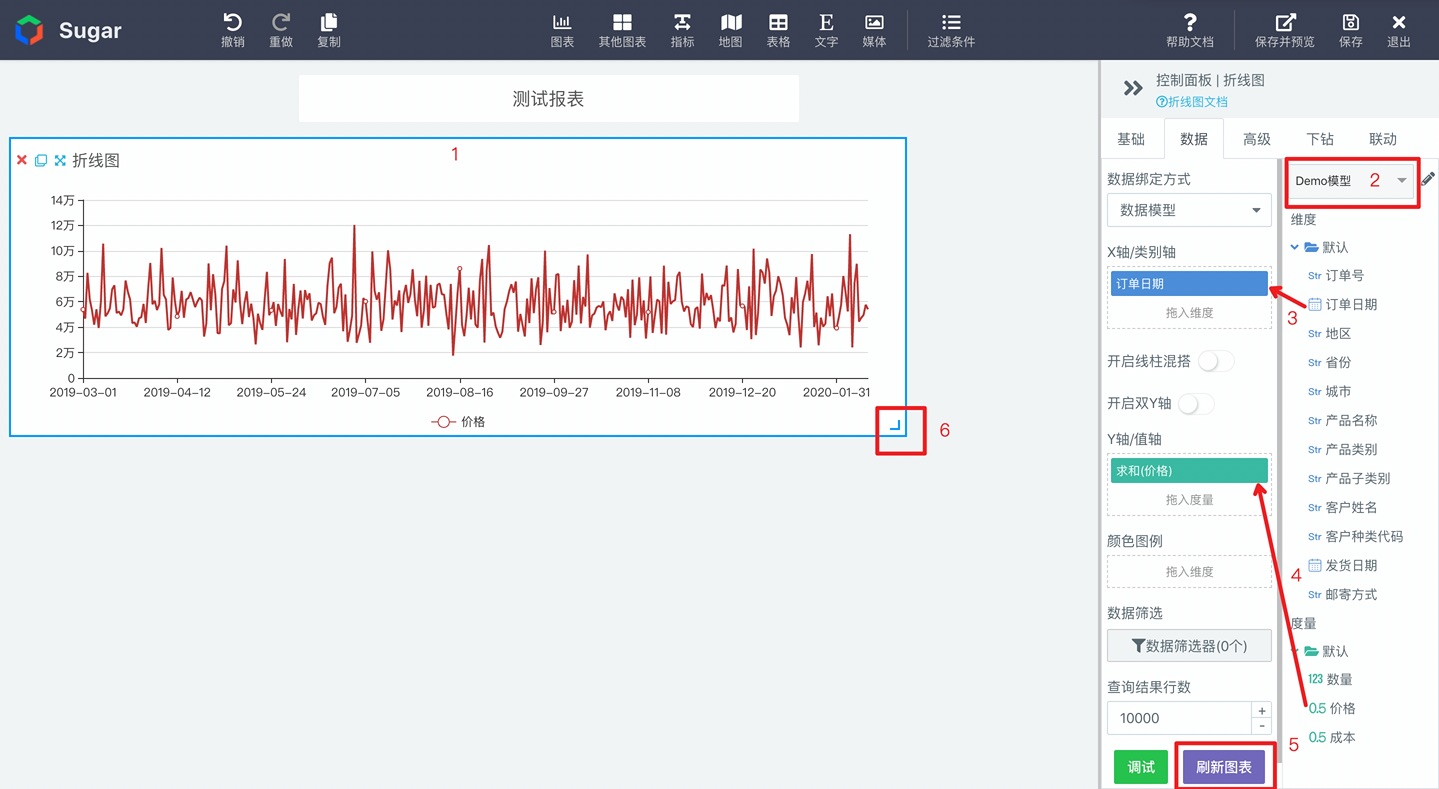Collapse the control panel with double-arrow icon
The image size is (1439, 789).
(x=1133, y=88)
